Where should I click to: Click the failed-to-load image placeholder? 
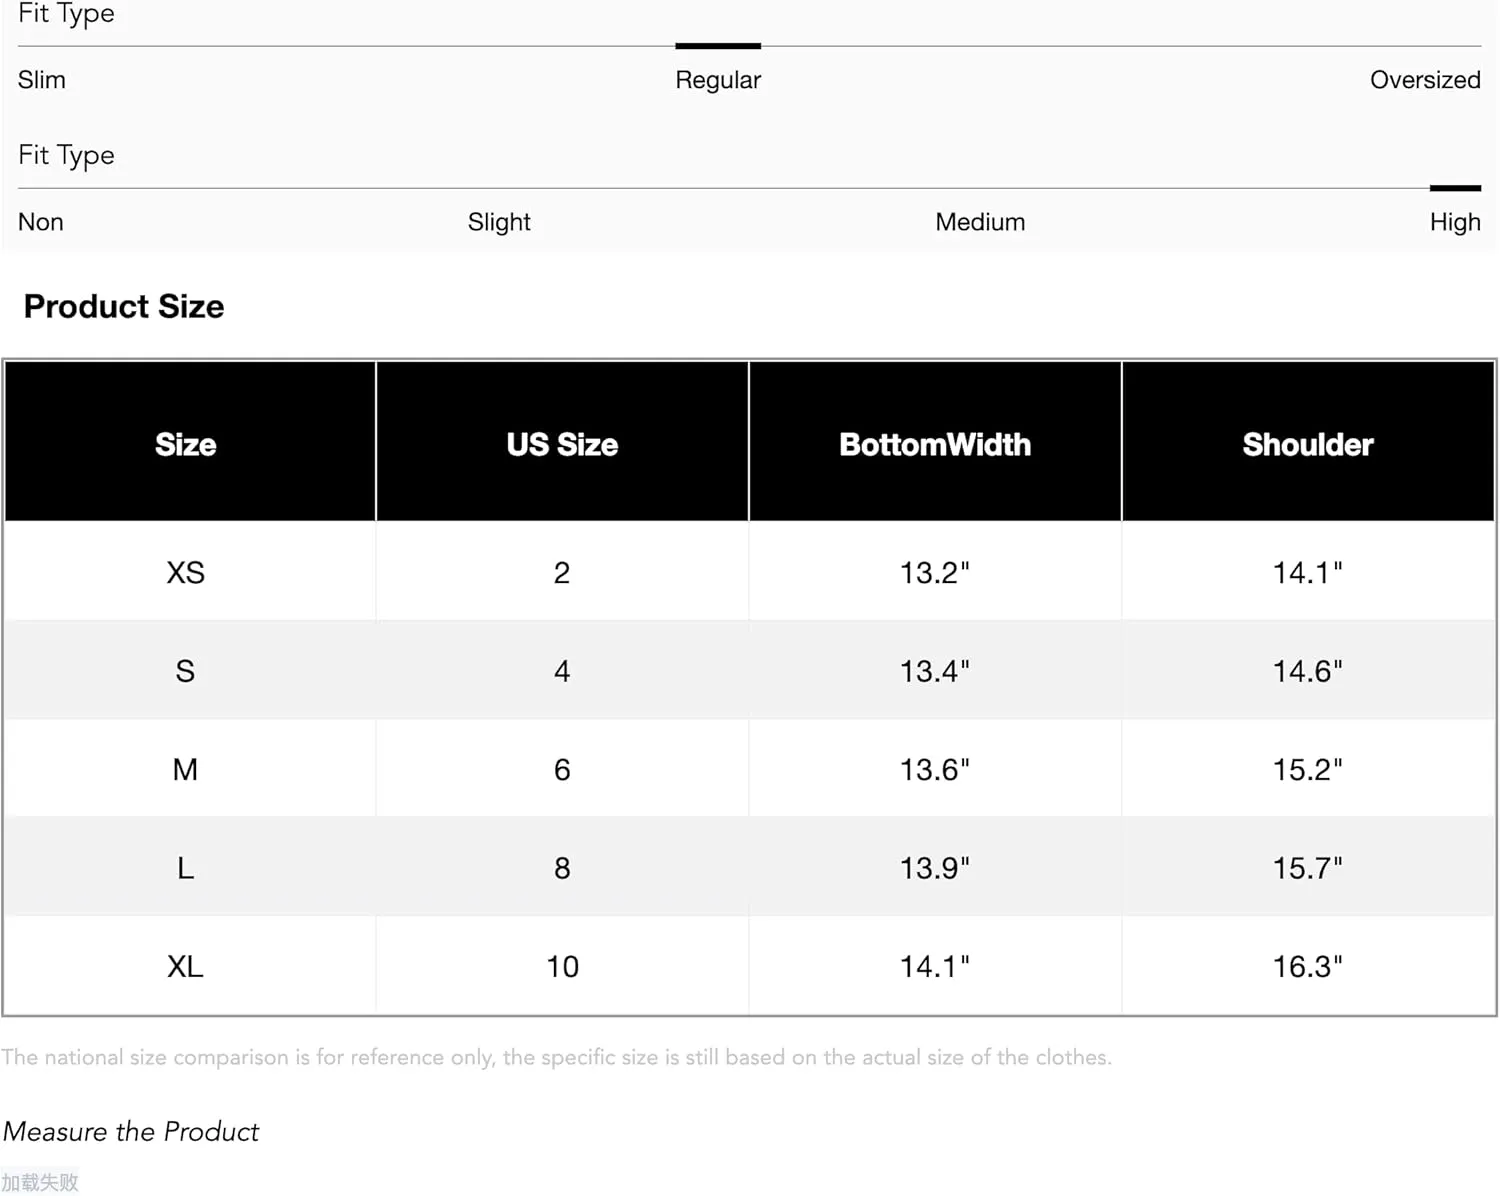pos(40,1182)
